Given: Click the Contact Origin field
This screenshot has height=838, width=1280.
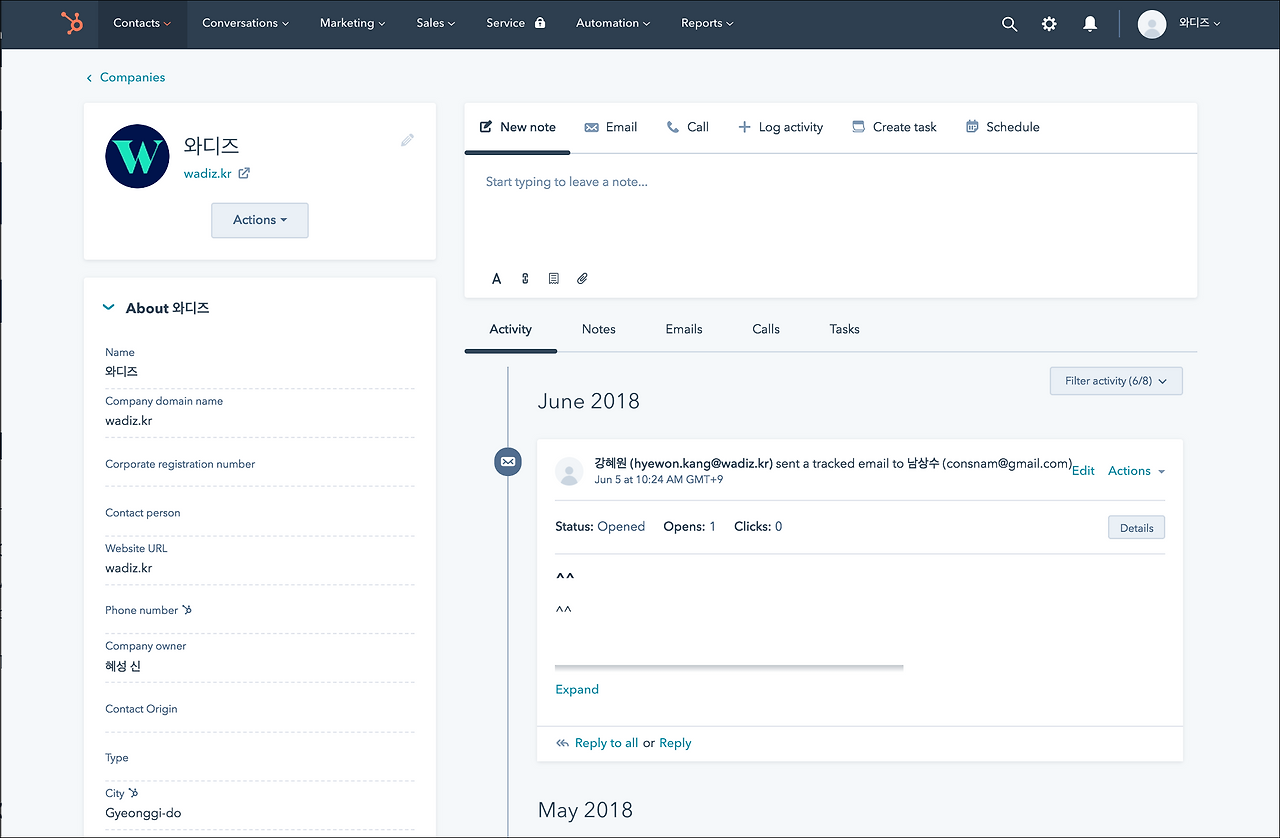Looking at the screenshot, I should click(260, 709).
